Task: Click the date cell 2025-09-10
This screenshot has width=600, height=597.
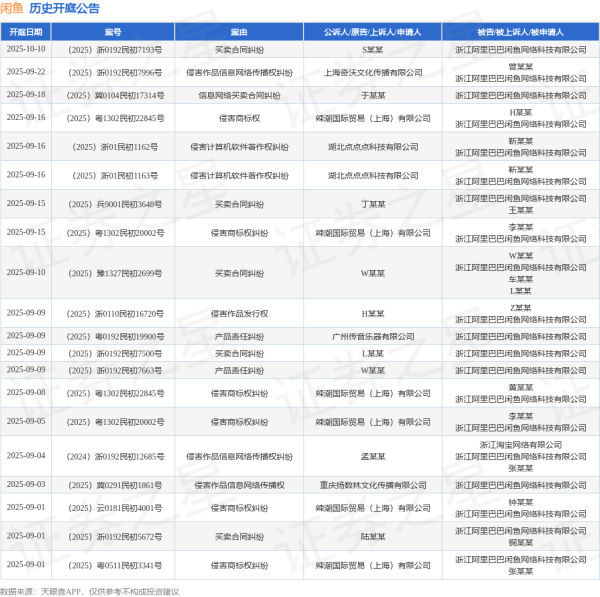Action: pyautogui.click(x=26, y=272)
